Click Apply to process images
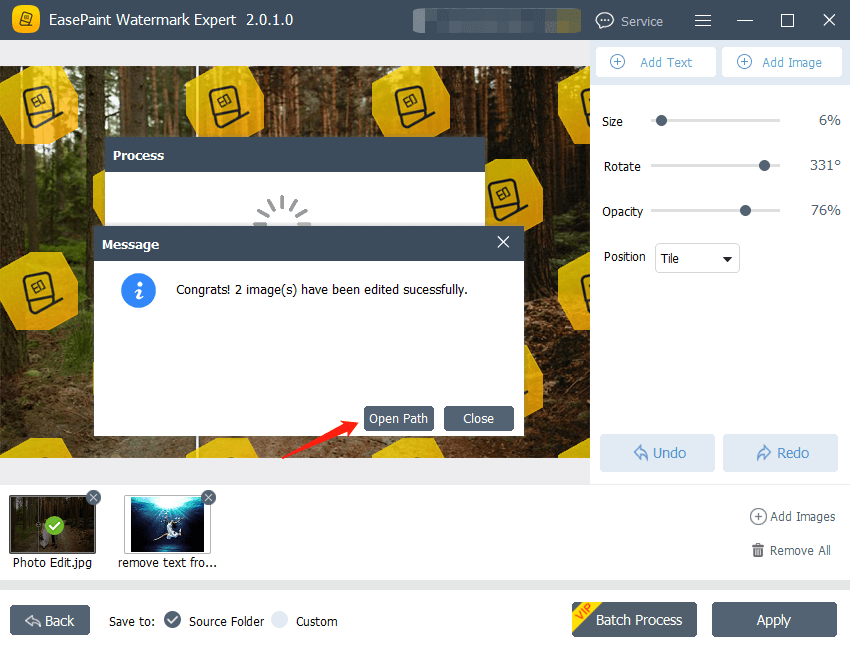The width and height of the screenshot is (850, 650). tap(774, 620)
